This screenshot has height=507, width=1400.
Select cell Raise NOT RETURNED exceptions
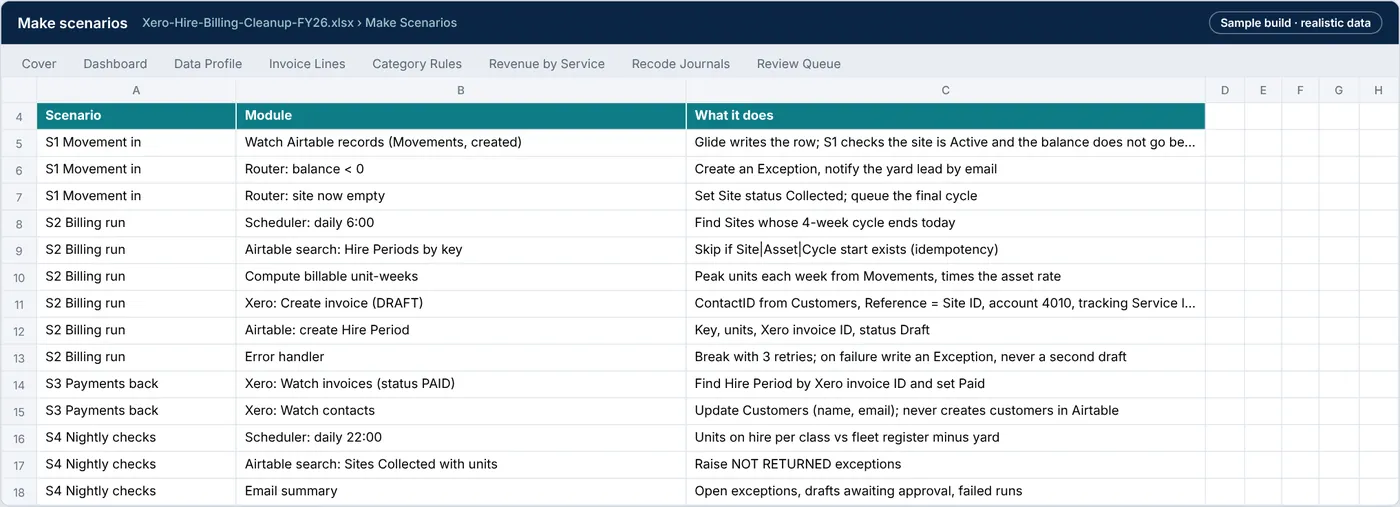tap(946, 464)
